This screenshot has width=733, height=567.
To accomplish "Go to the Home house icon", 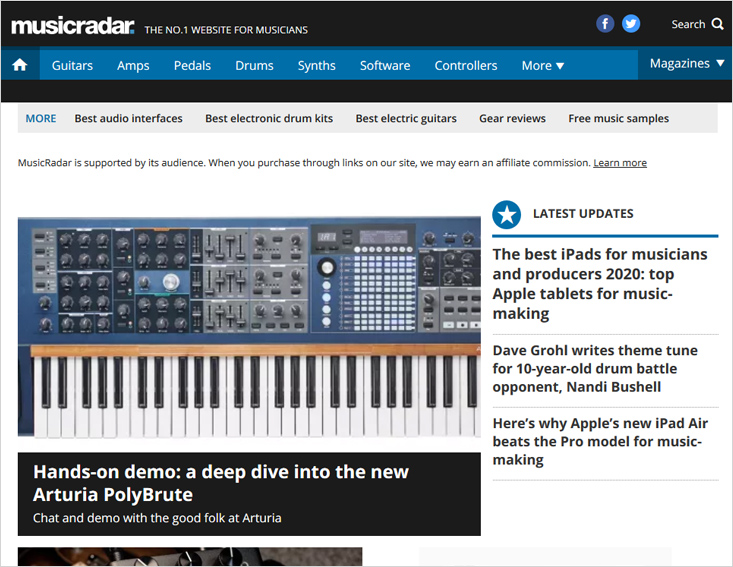I will pos(20,65).
